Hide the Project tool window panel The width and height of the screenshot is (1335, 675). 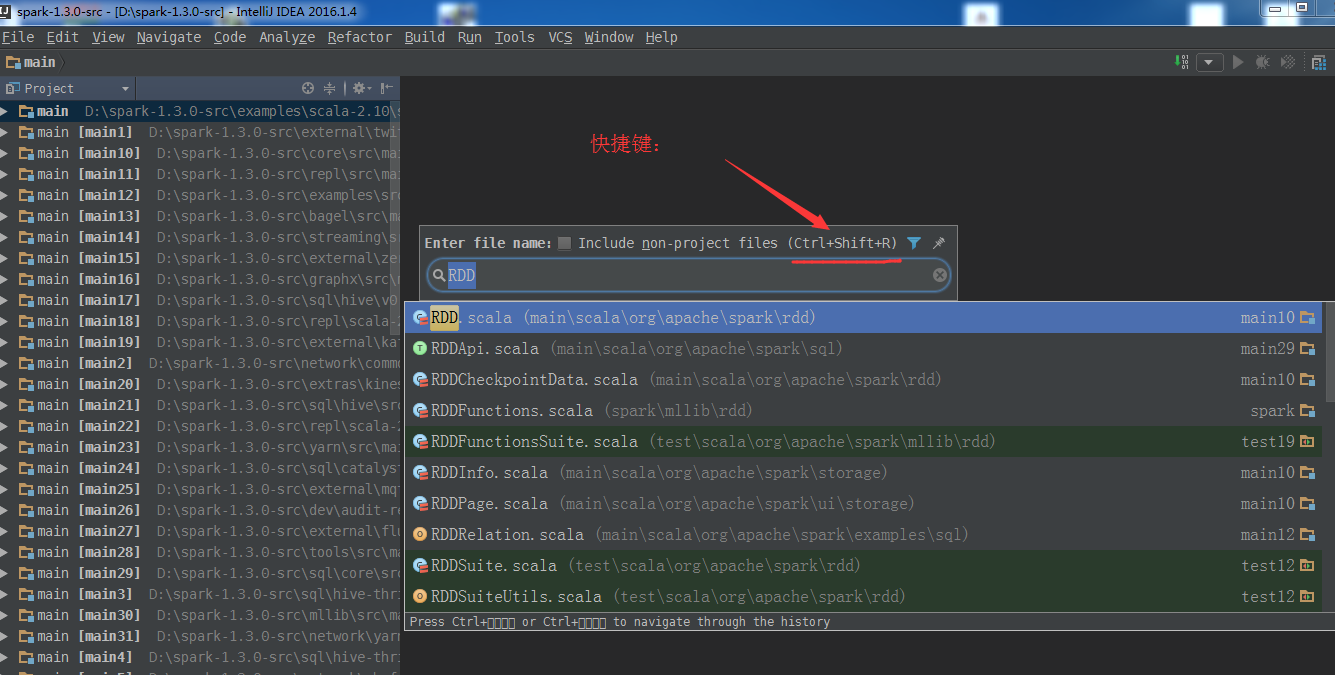pos(387,88)
